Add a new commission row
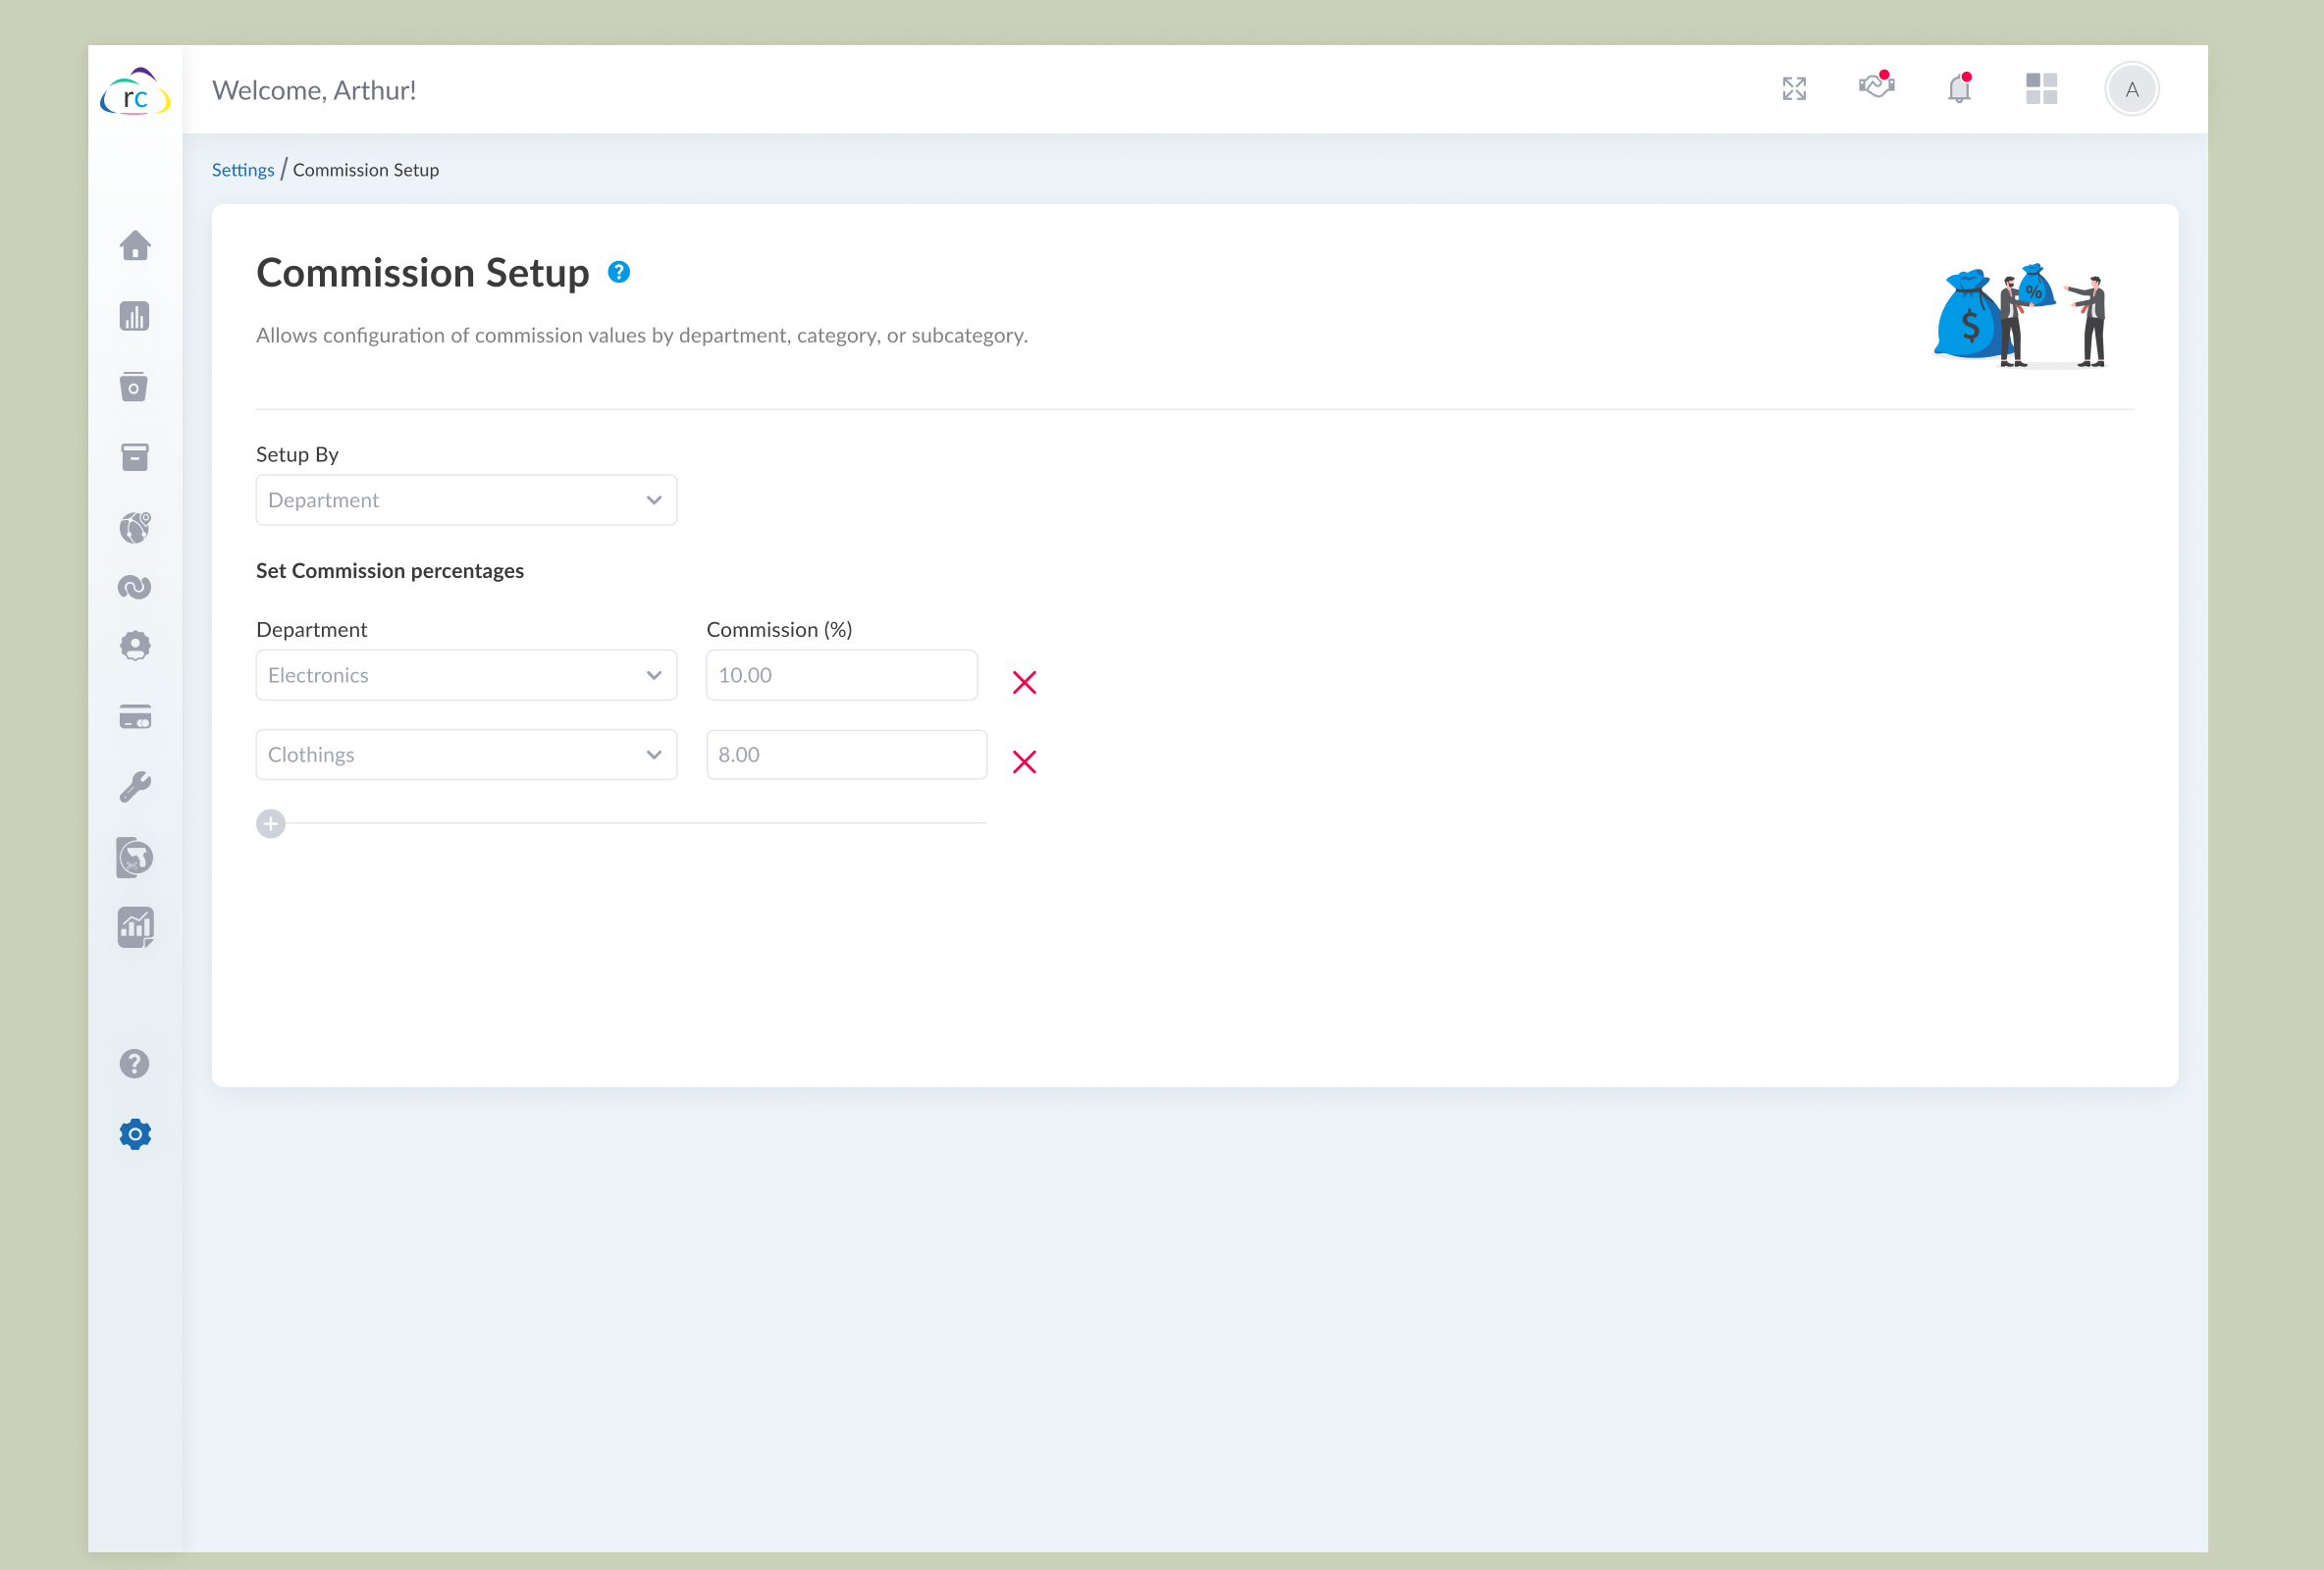This screenshot has height=1570, width=2324. (x=271, y=824)
